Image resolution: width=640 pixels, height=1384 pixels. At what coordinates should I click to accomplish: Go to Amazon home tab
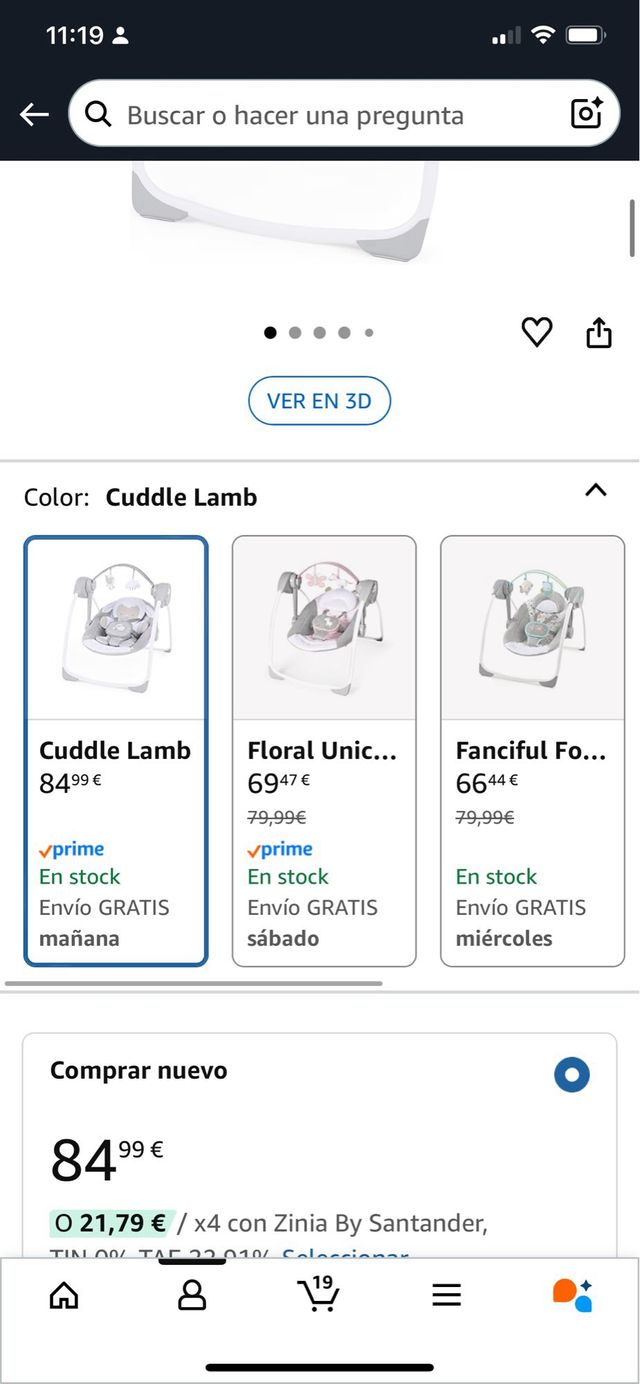pyautogui.click(x=64, y=1295)
